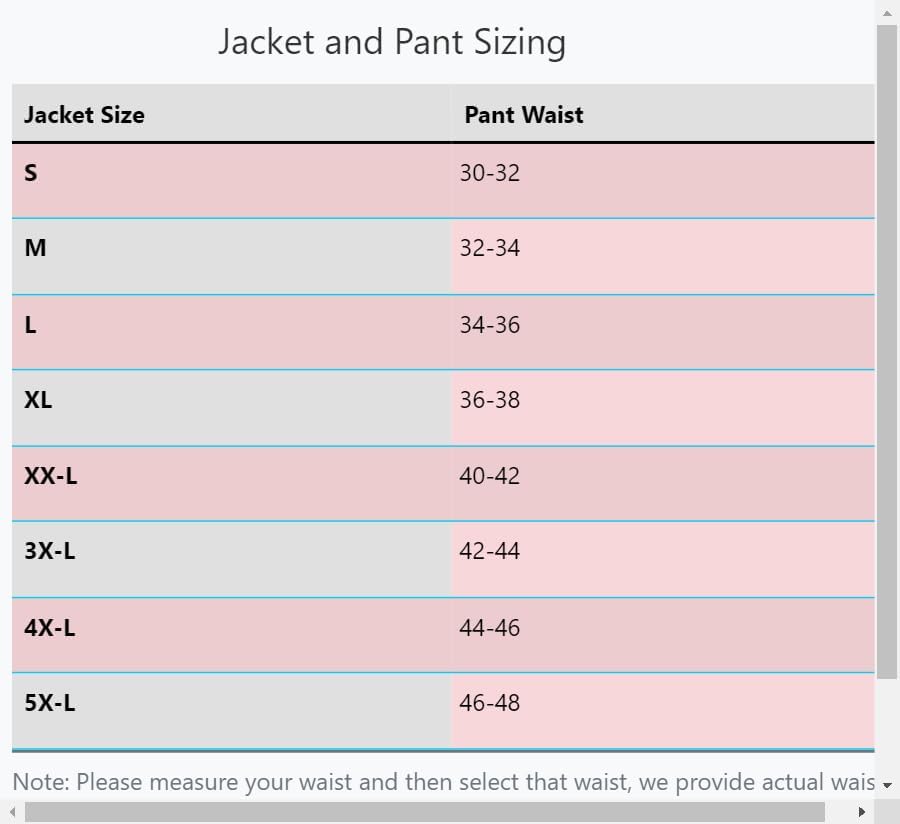
Task: Click the Jacket and Pant Sizing heading
Action: point(392,42)
